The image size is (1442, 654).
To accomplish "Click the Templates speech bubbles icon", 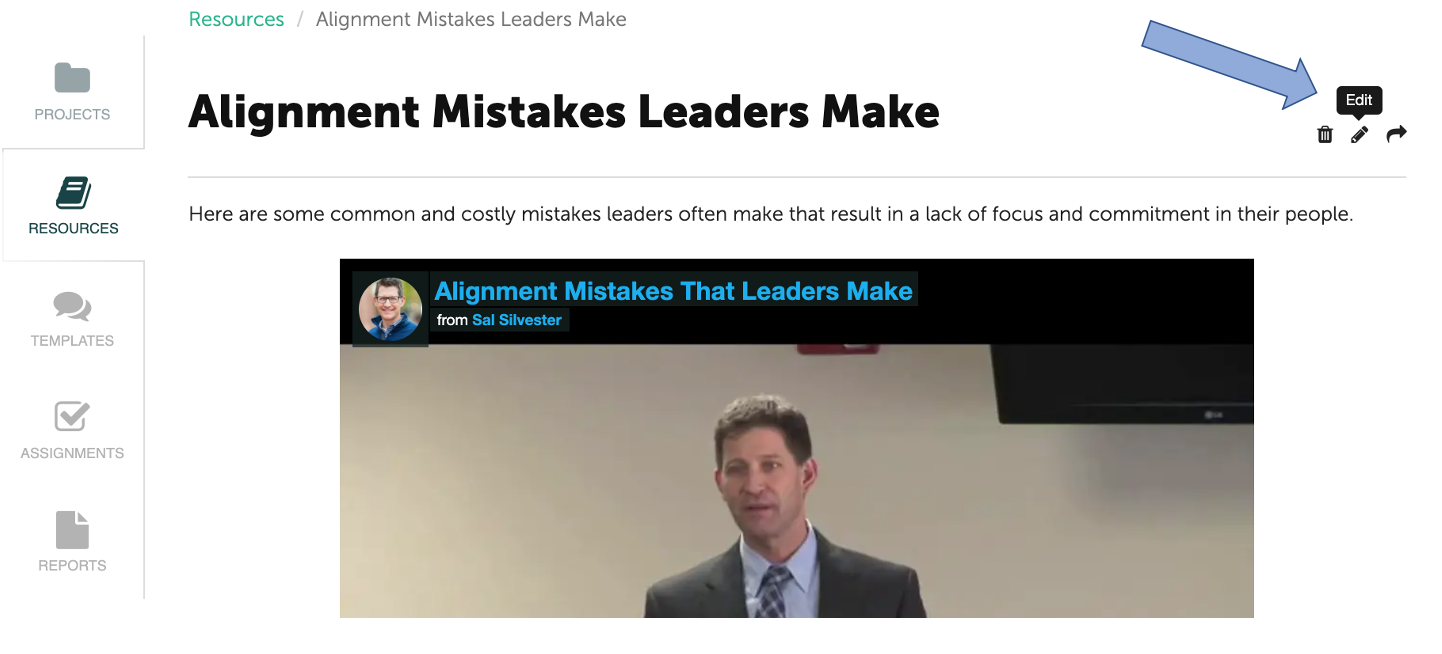I will pyautogui.click(x=72, y=306).
